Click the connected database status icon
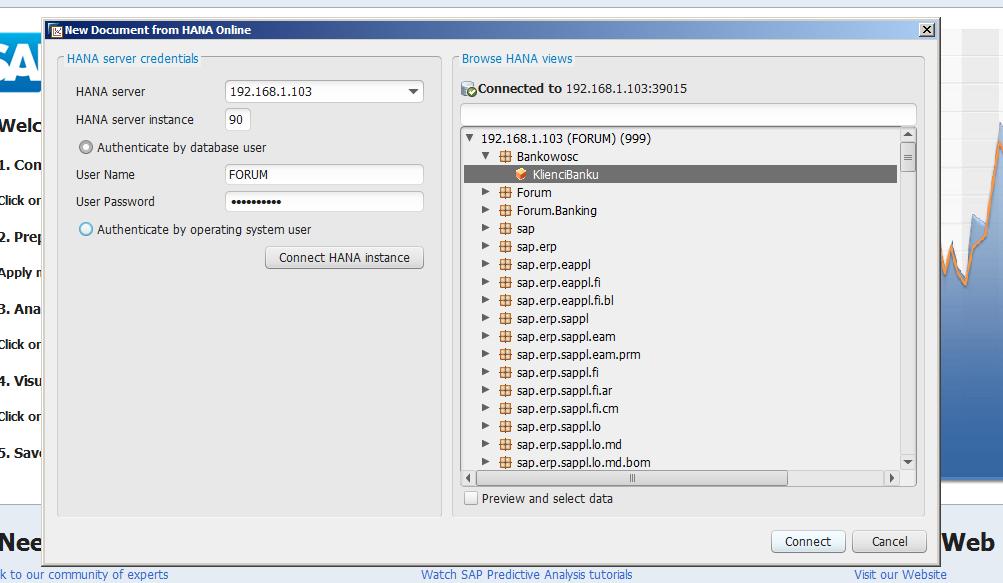Viewport: 1003px width, 583px height. (469, 89)
